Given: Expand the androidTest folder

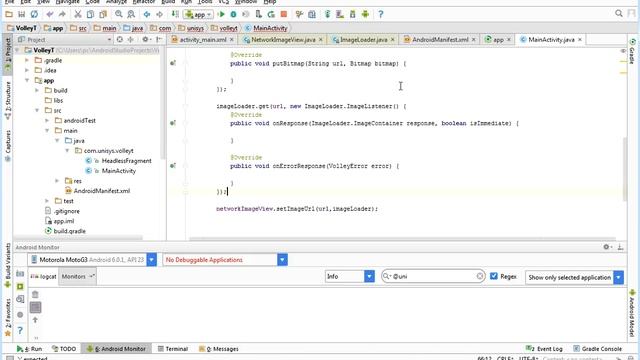Looking at the screenshot, I should (x=47, y=120).
